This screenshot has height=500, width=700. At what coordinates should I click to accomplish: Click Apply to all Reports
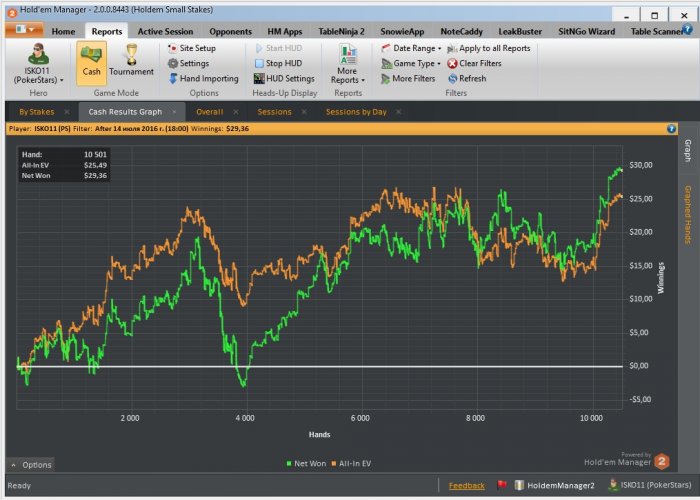click(x=494, y=48)
